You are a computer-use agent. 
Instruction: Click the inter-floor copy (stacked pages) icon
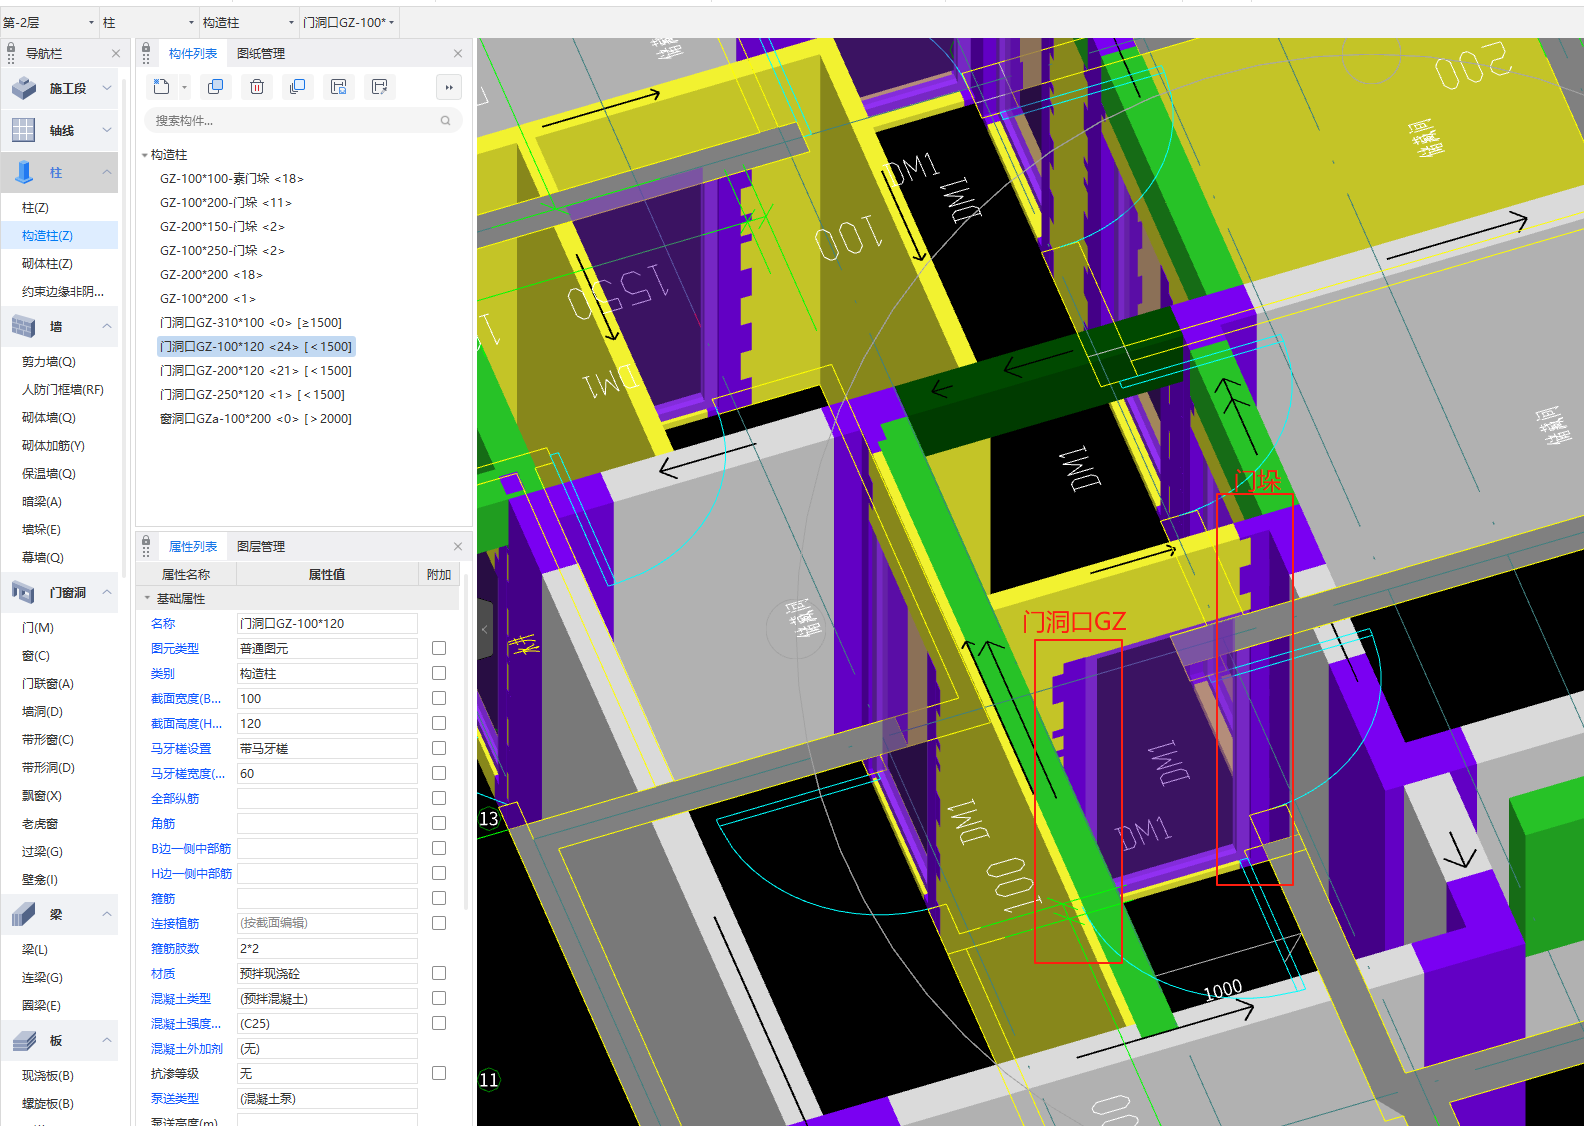click(x=297, y=87)
